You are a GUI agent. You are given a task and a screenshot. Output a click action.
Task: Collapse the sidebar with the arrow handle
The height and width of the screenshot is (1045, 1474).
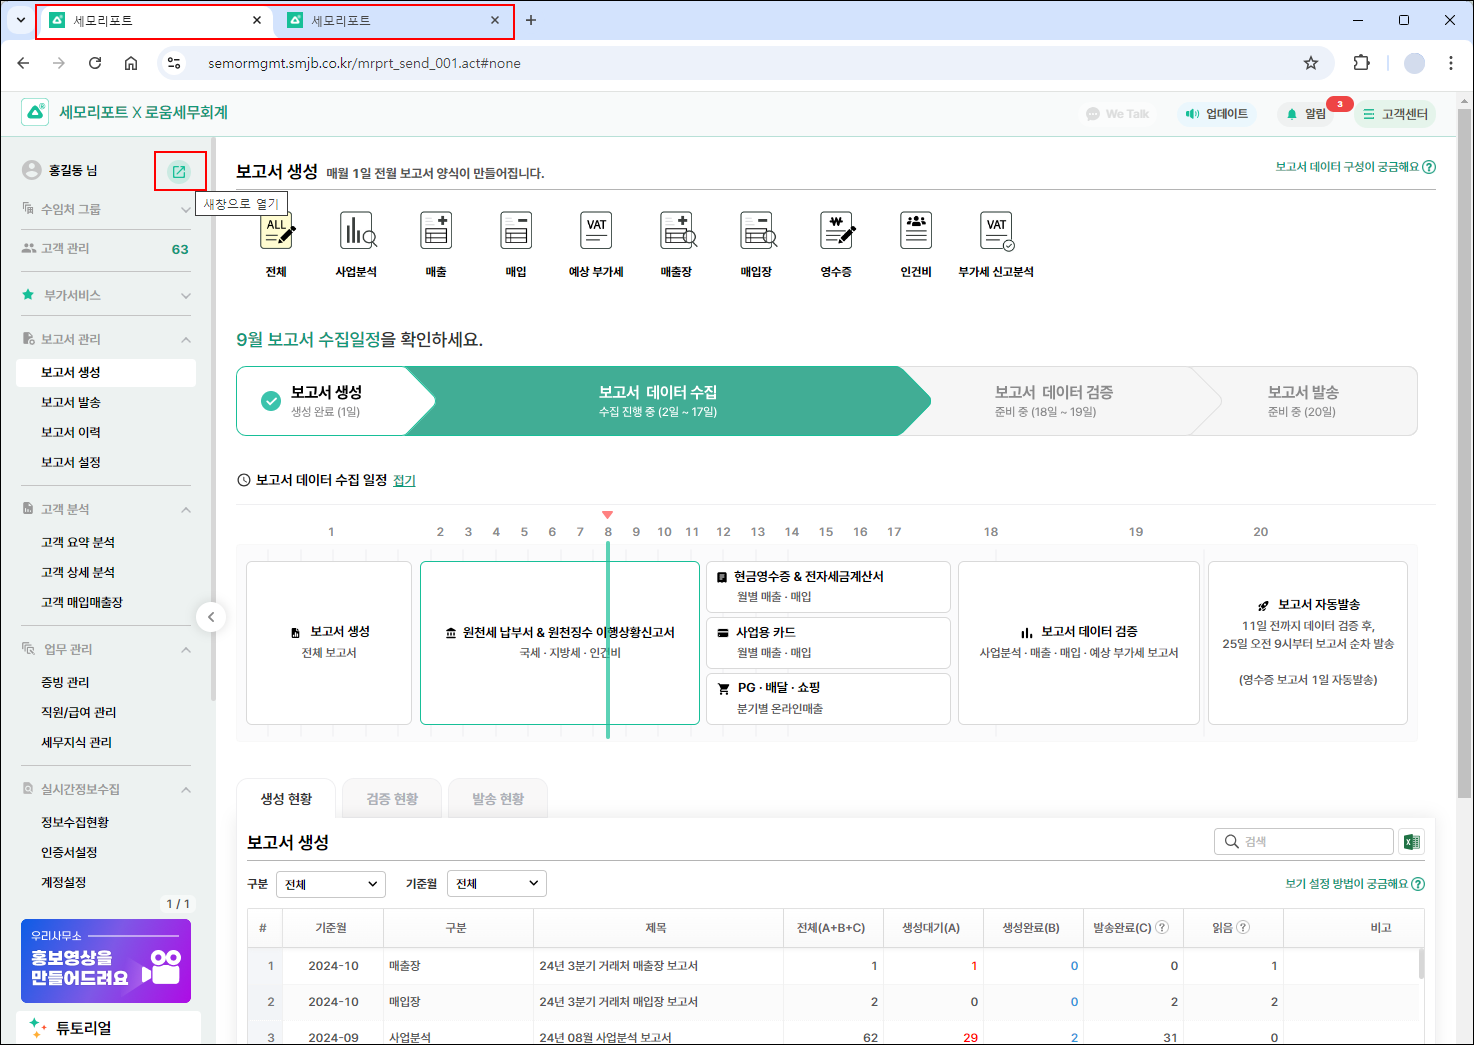(211, 617)
